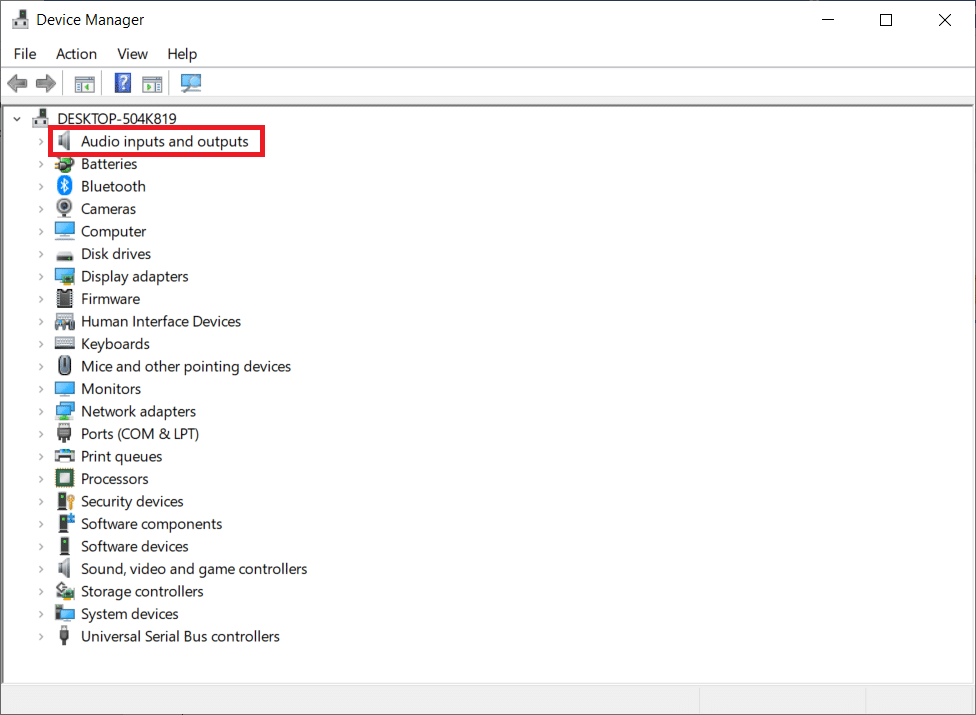Maximize the Device Manager window
The width and height of the screenshot is (976, 715).
point(886,20)
